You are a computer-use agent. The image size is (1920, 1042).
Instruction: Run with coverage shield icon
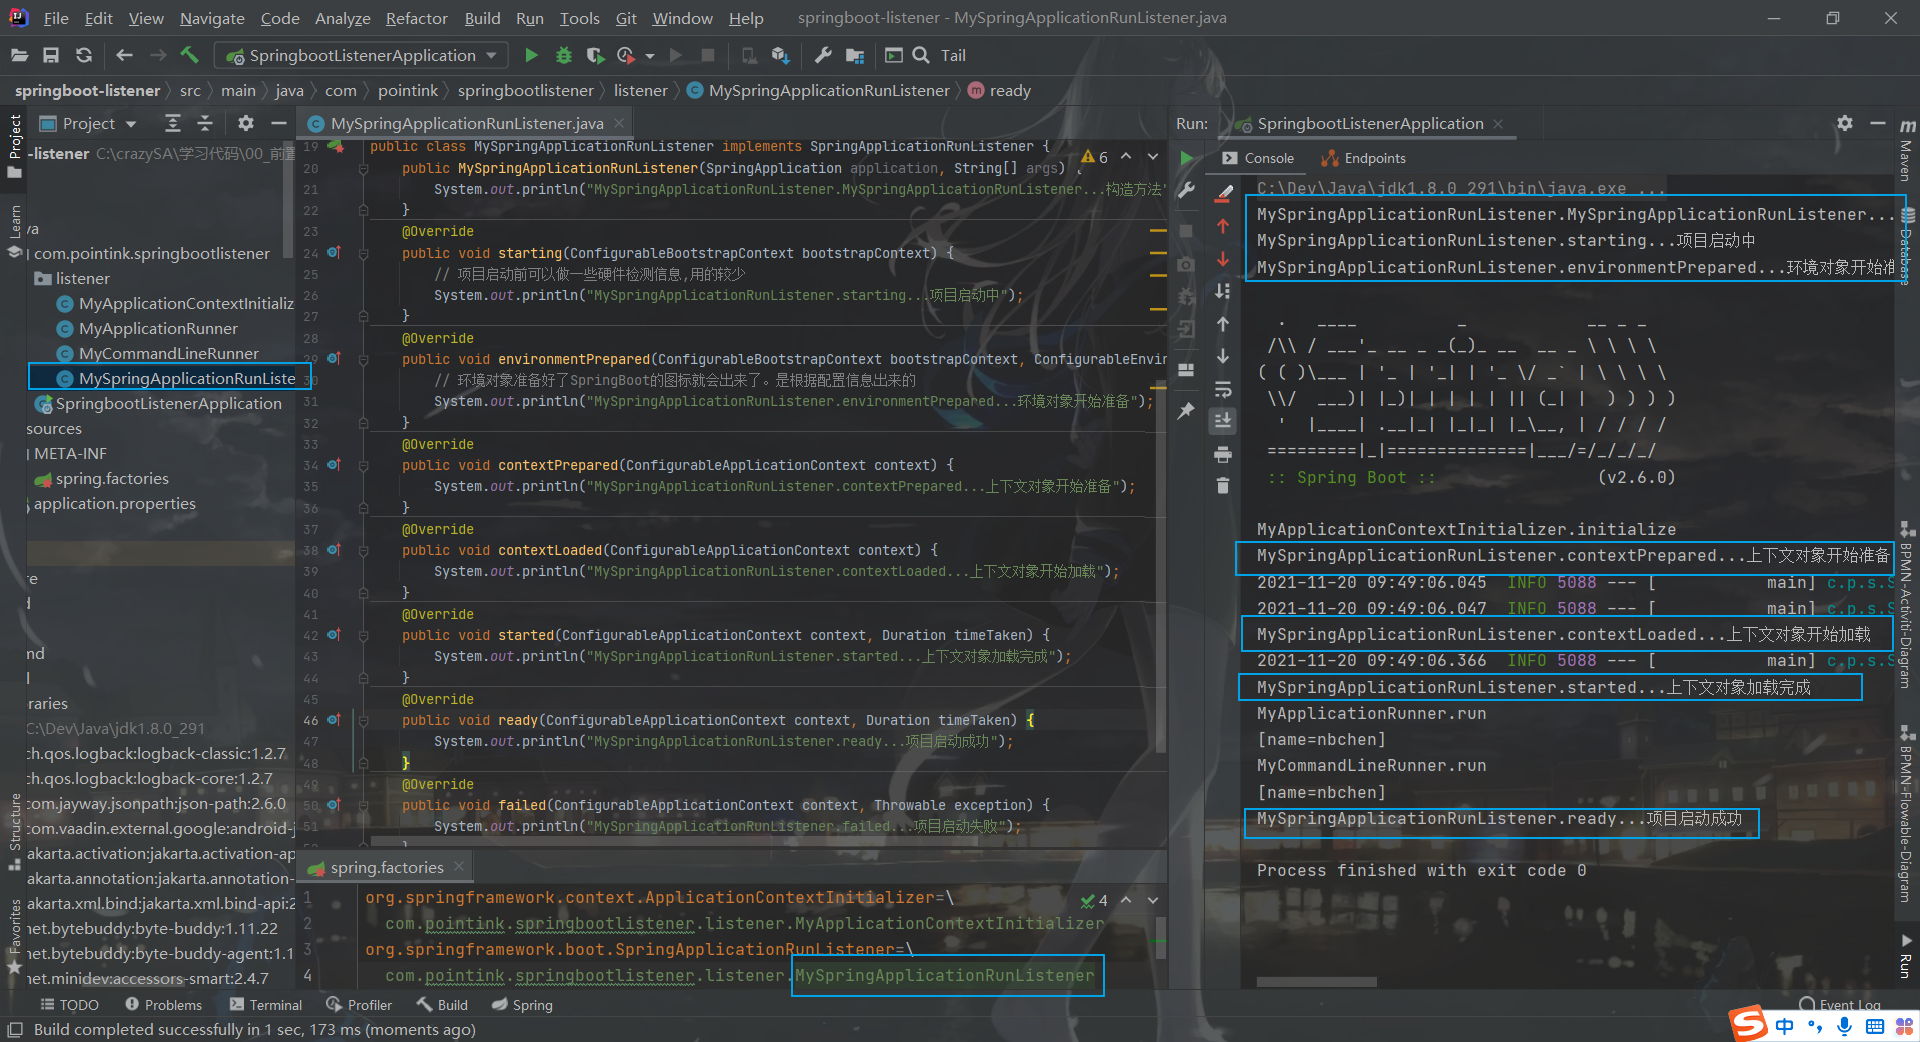coord(595,56)
